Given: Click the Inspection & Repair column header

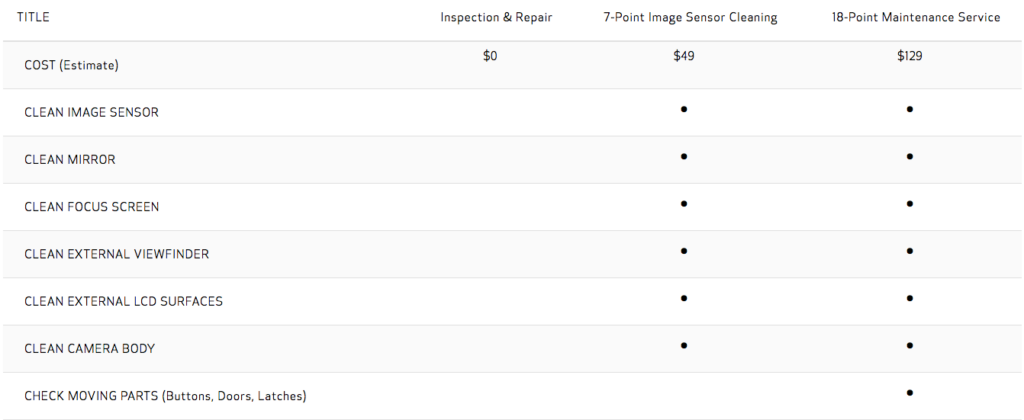Looking at the screenshot, I should click(496, 18).
